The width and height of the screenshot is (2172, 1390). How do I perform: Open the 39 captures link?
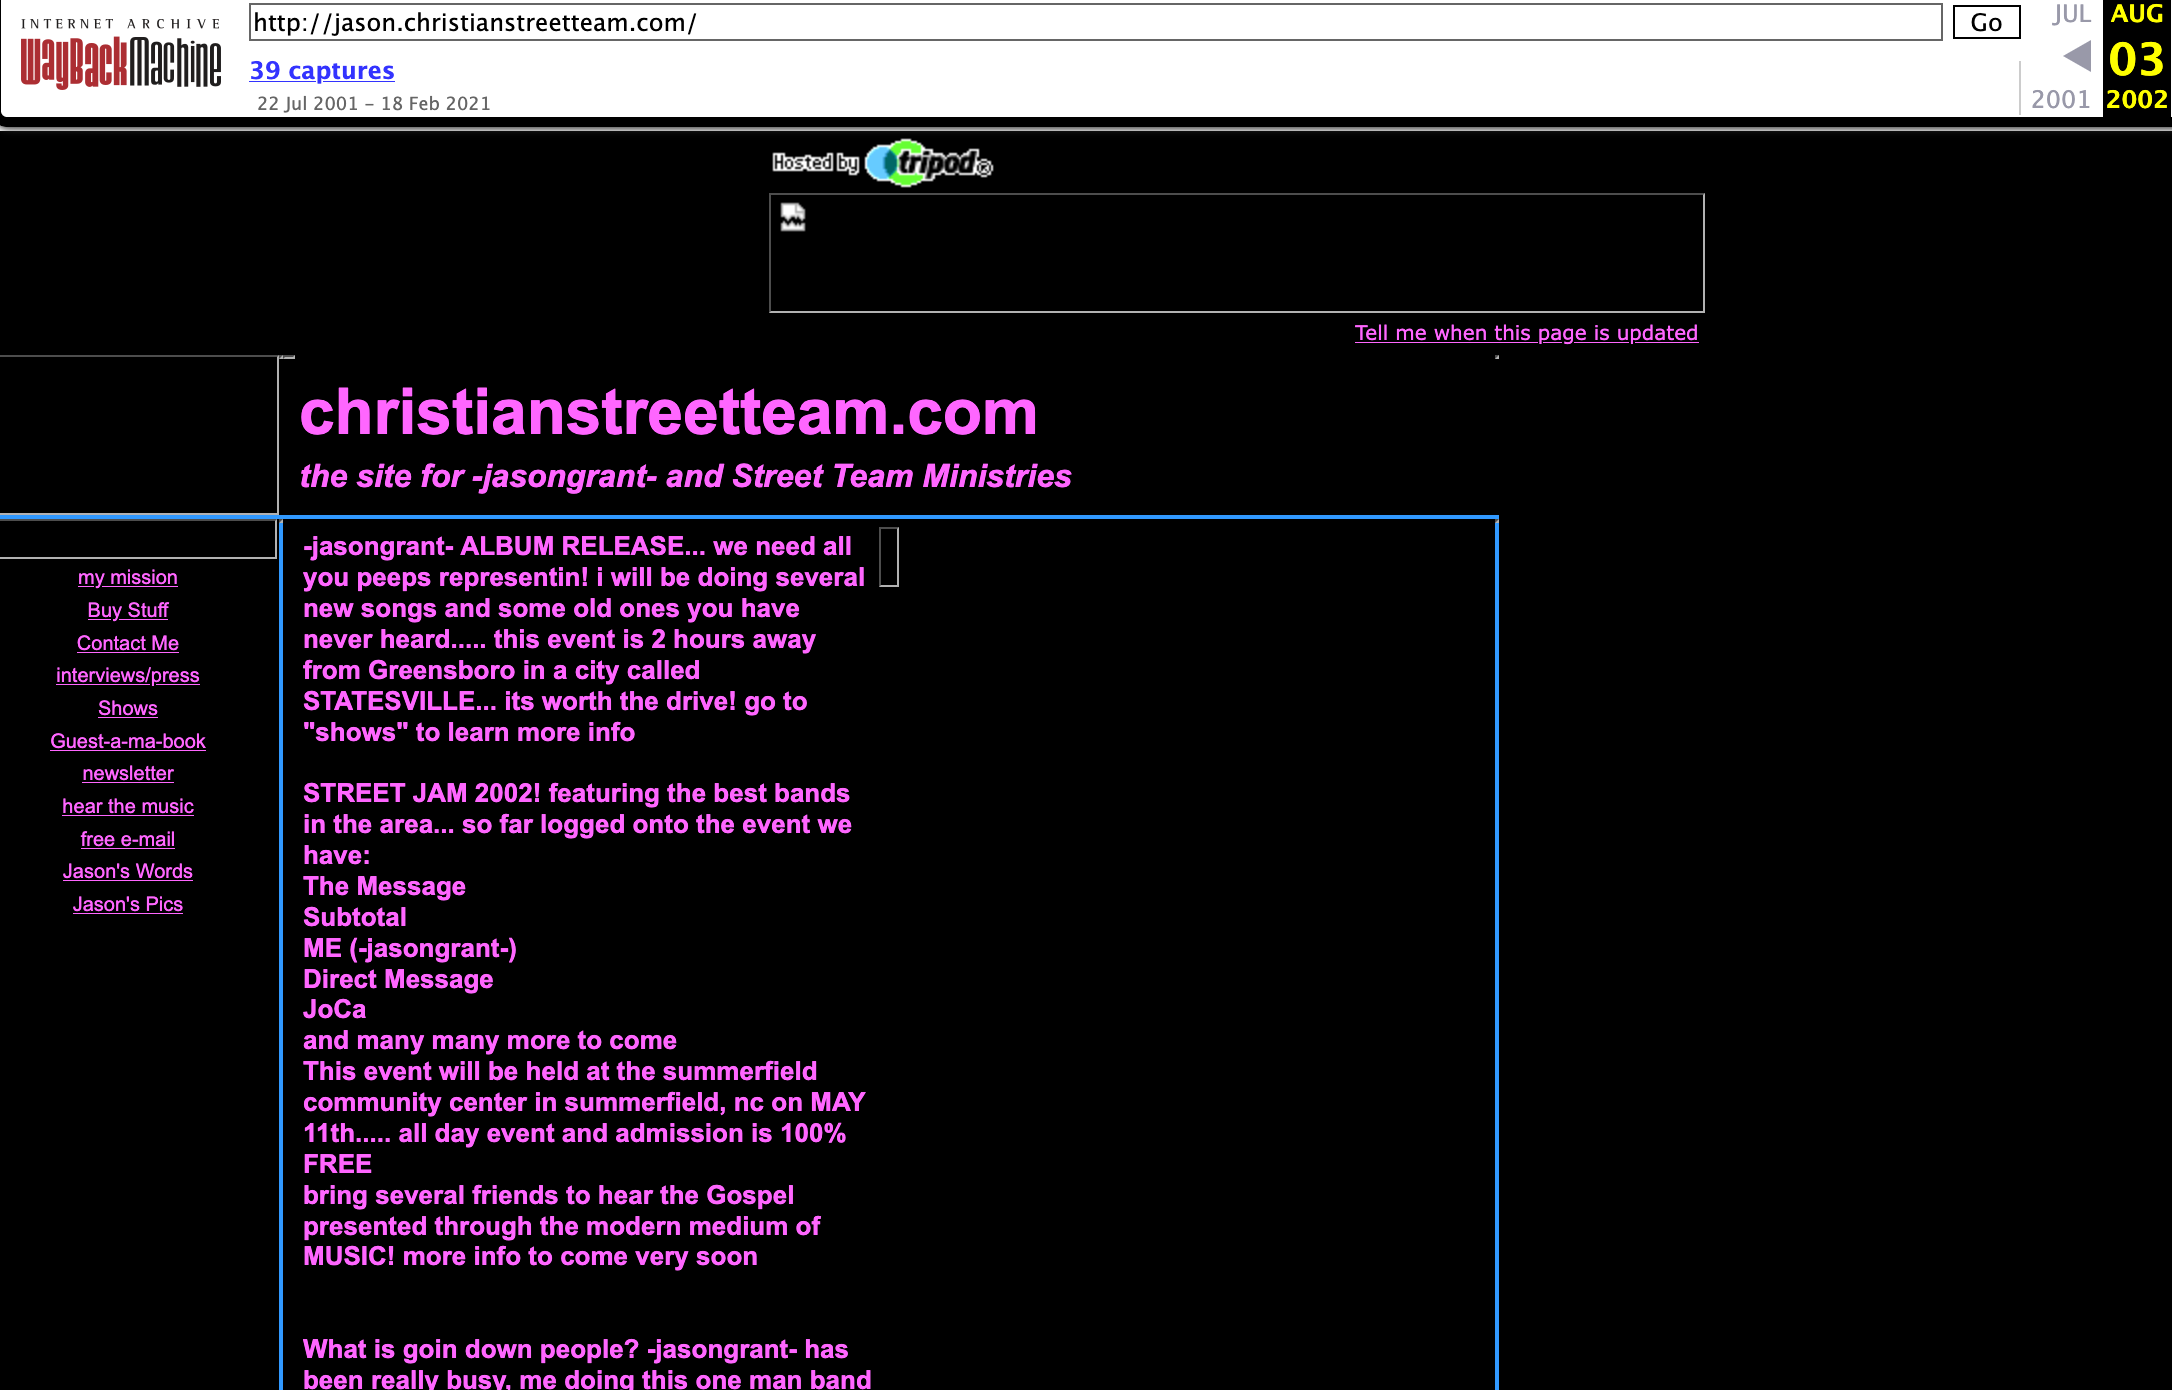(x=322, y=70)
